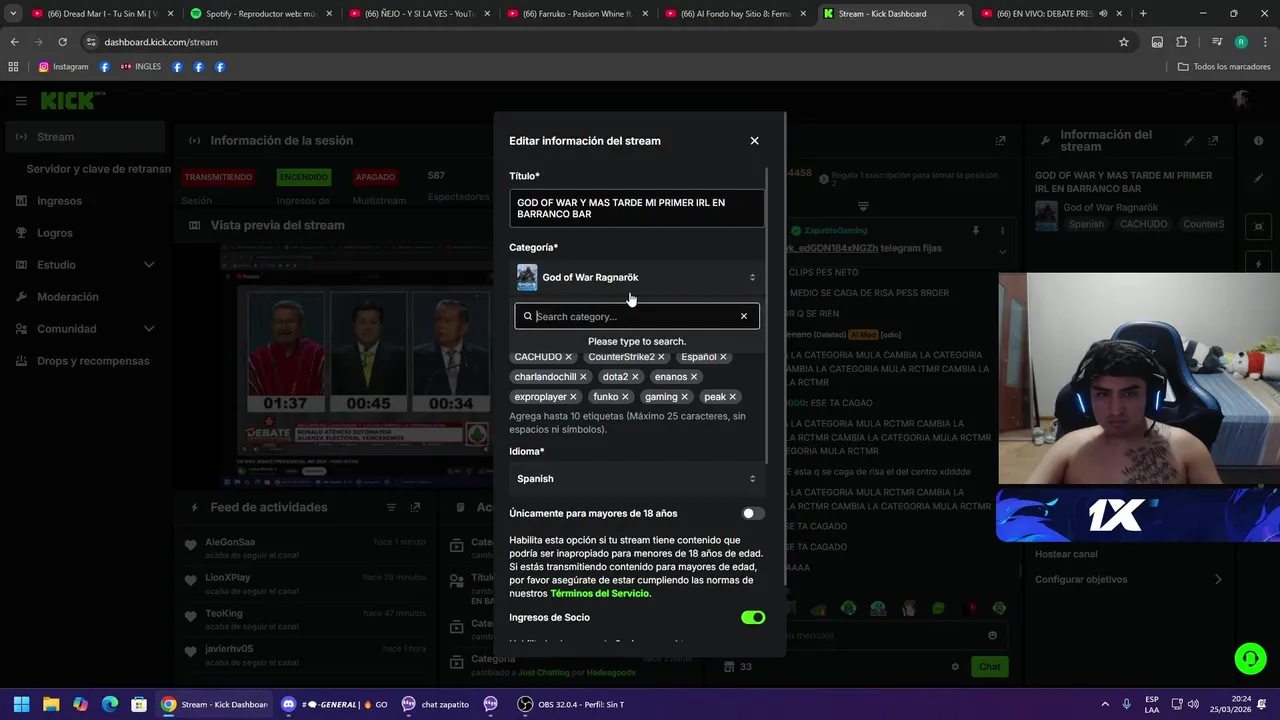Pop out Información del stream panel

[x=1213, y=141]
